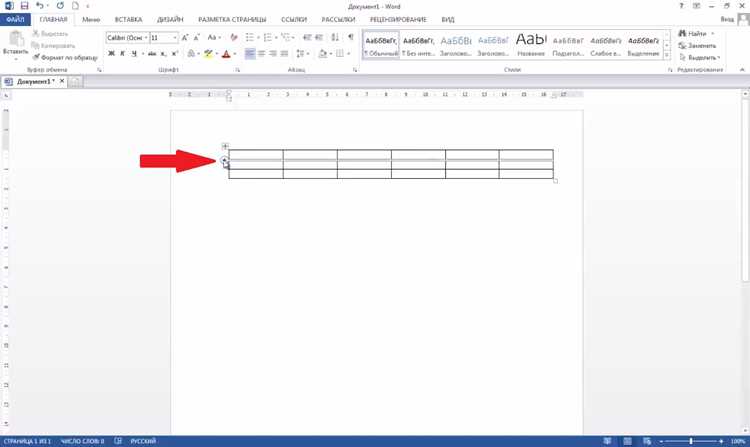750x447 pixels.
Task: Click the Increase font size icon
Action: (185, 37)
